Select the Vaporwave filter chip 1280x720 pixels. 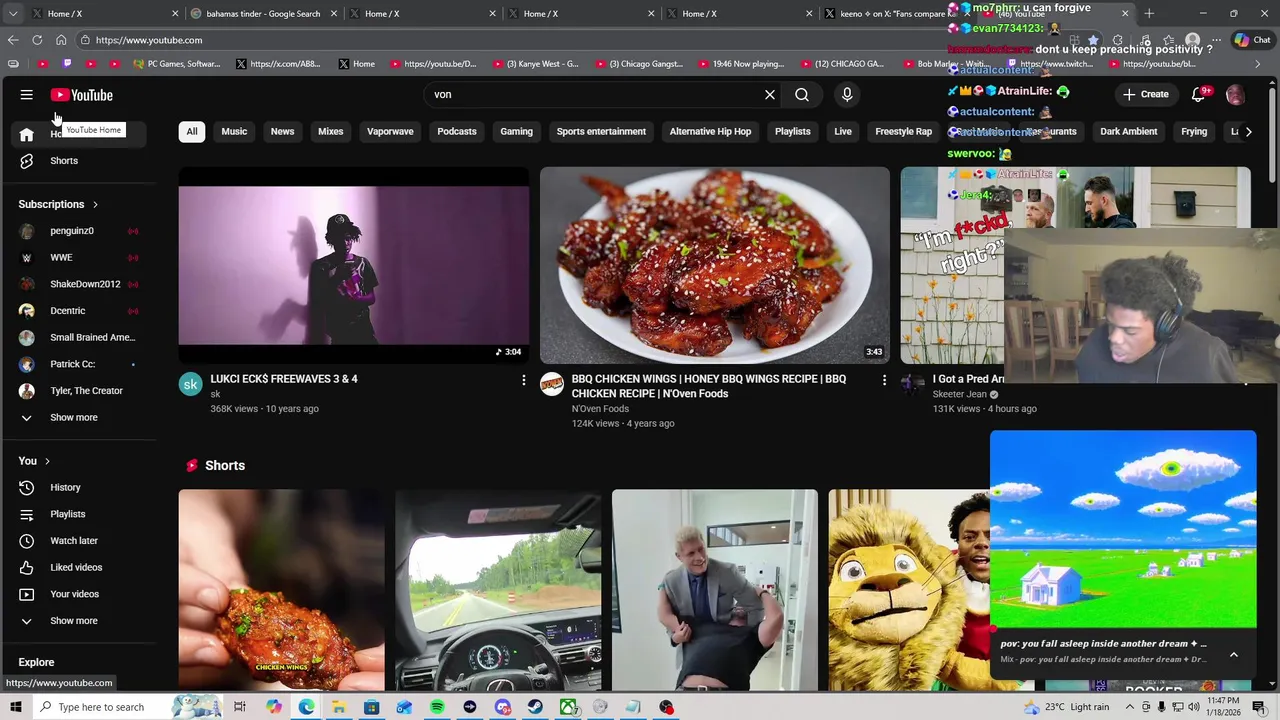[390, 131]
